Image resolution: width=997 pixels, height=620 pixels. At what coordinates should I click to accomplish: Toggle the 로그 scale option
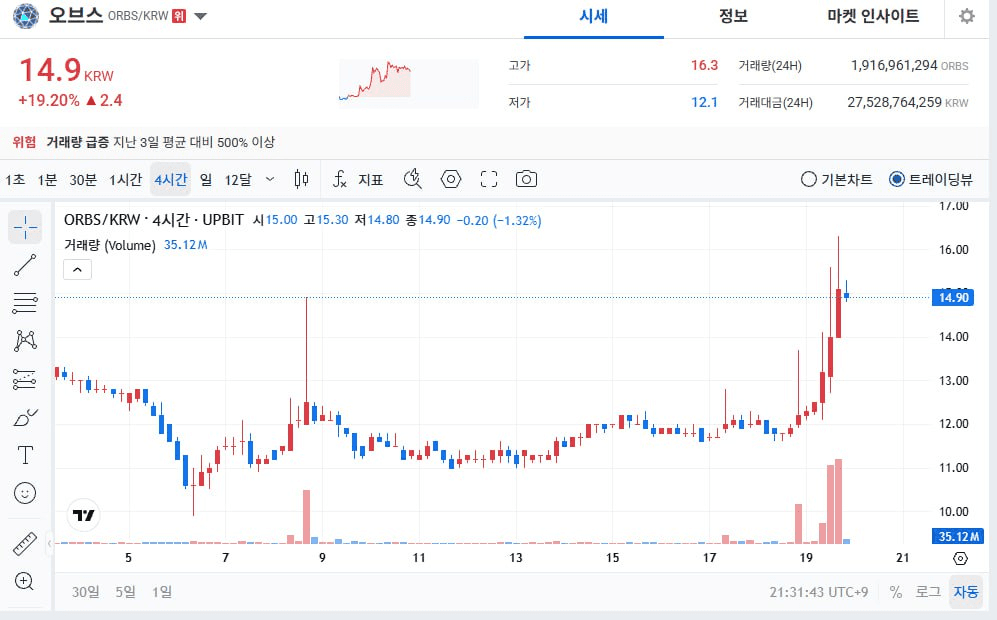(927, 591)
